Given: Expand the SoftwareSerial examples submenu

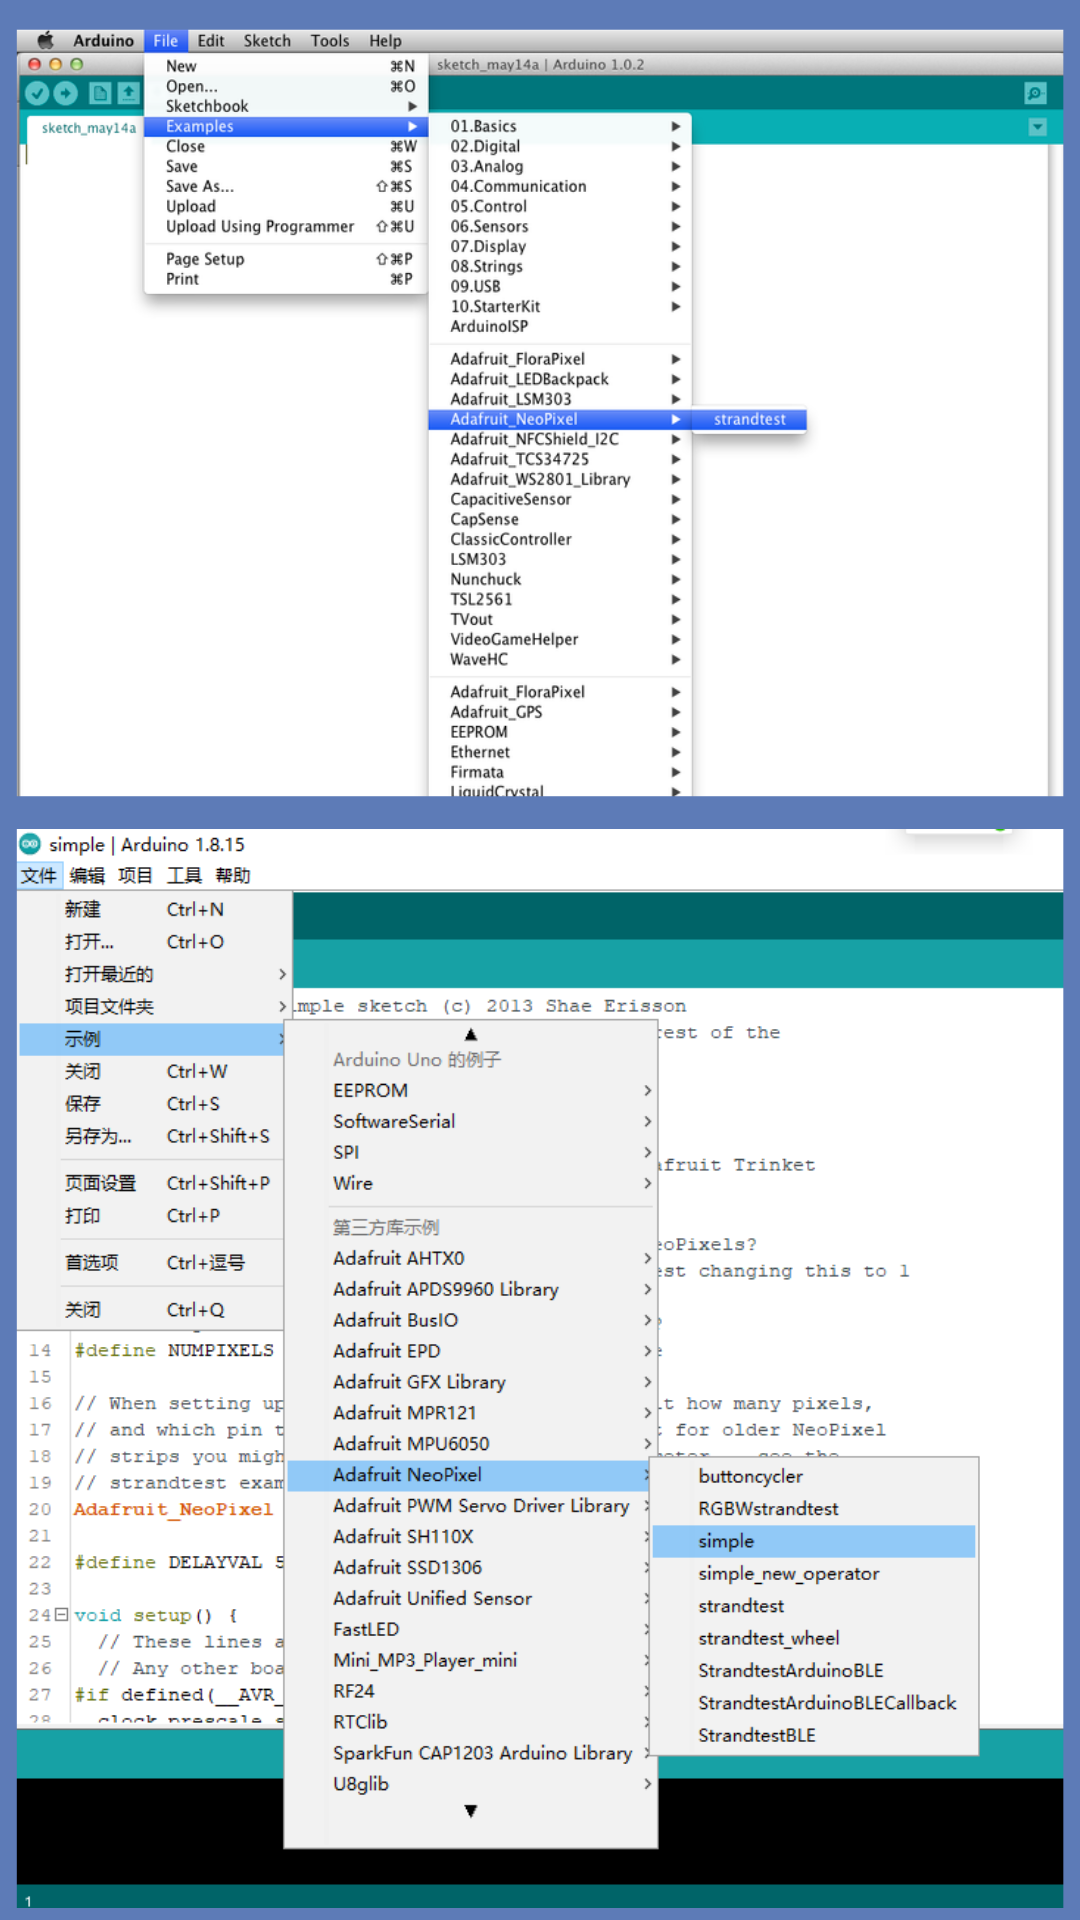Looking at the screenshot, I should [x=471, y=1121].
